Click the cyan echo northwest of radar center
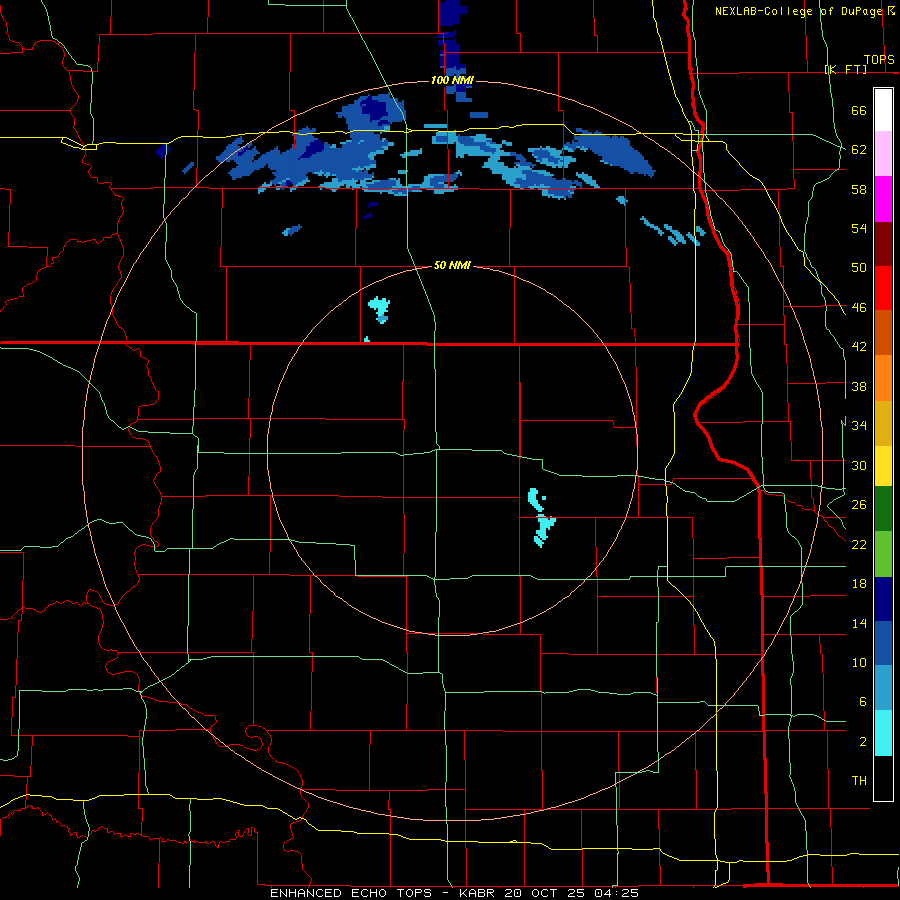900x900 pixels. coord(379,309)
